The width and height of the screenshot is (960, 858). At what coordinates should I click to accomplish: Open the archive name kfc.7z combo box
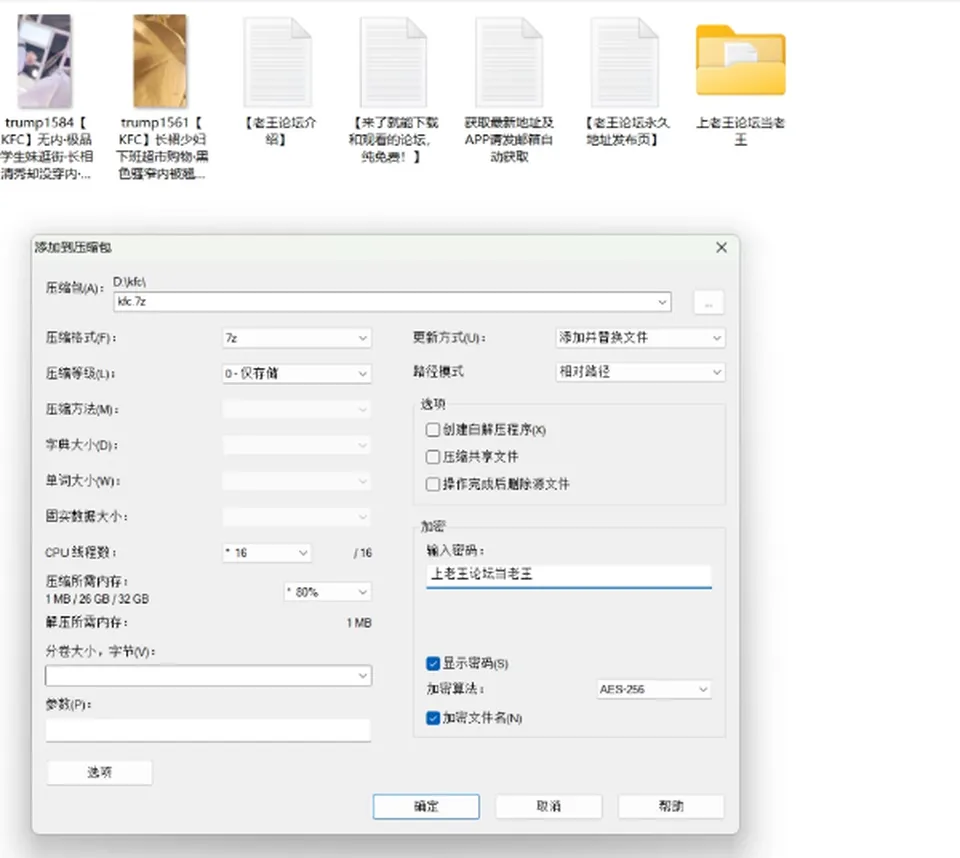click(392, 302)
